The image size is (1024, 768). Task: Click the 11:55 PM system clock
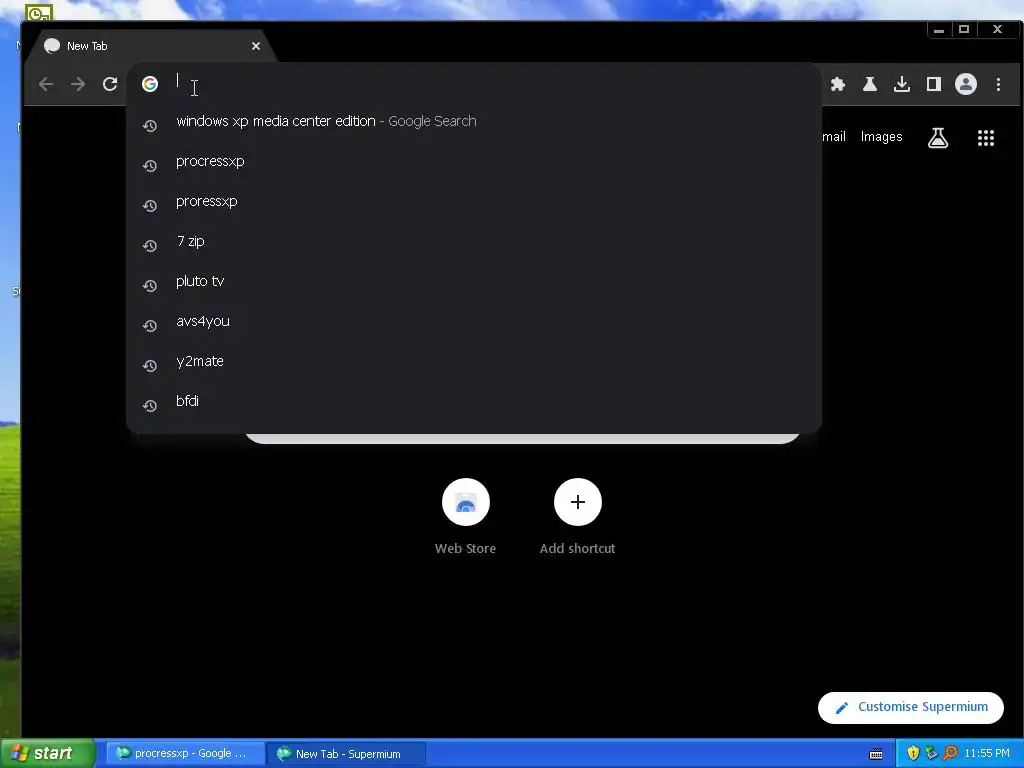click(987, 753)
